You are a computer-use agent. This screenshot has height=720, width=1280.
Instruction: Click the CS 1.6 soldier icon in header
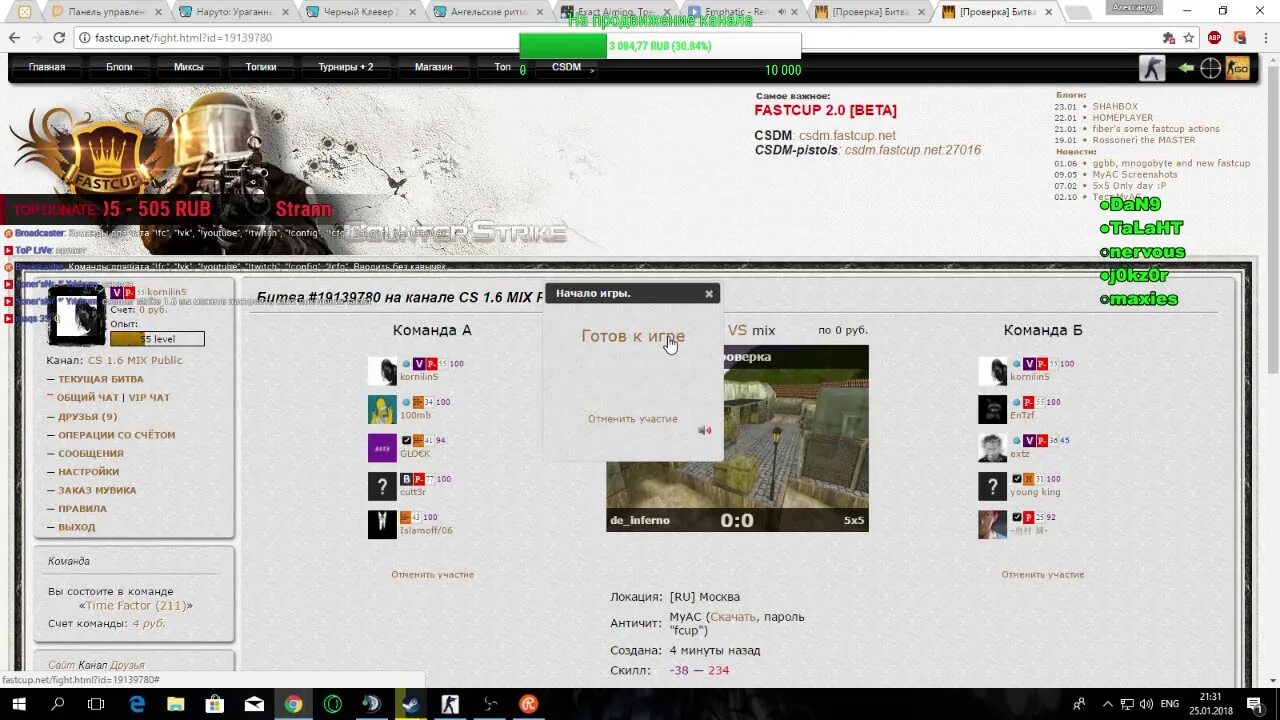tap(1152, 68)
